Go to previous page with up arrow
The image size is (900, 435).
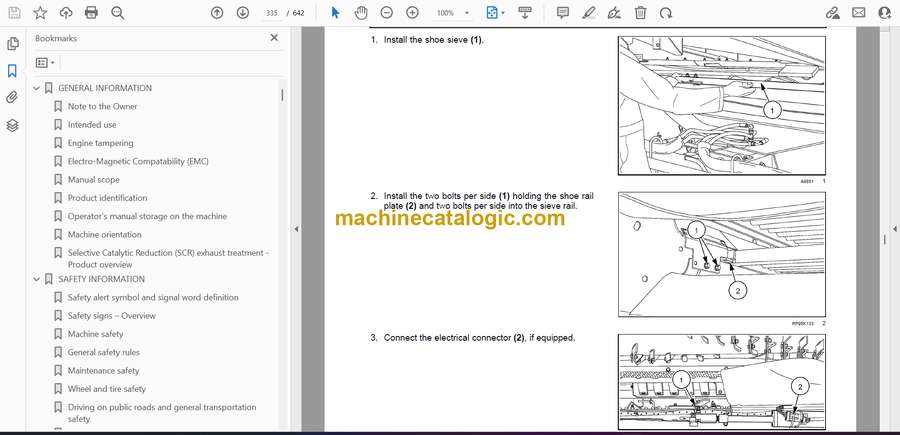click(x=217, y=13)
